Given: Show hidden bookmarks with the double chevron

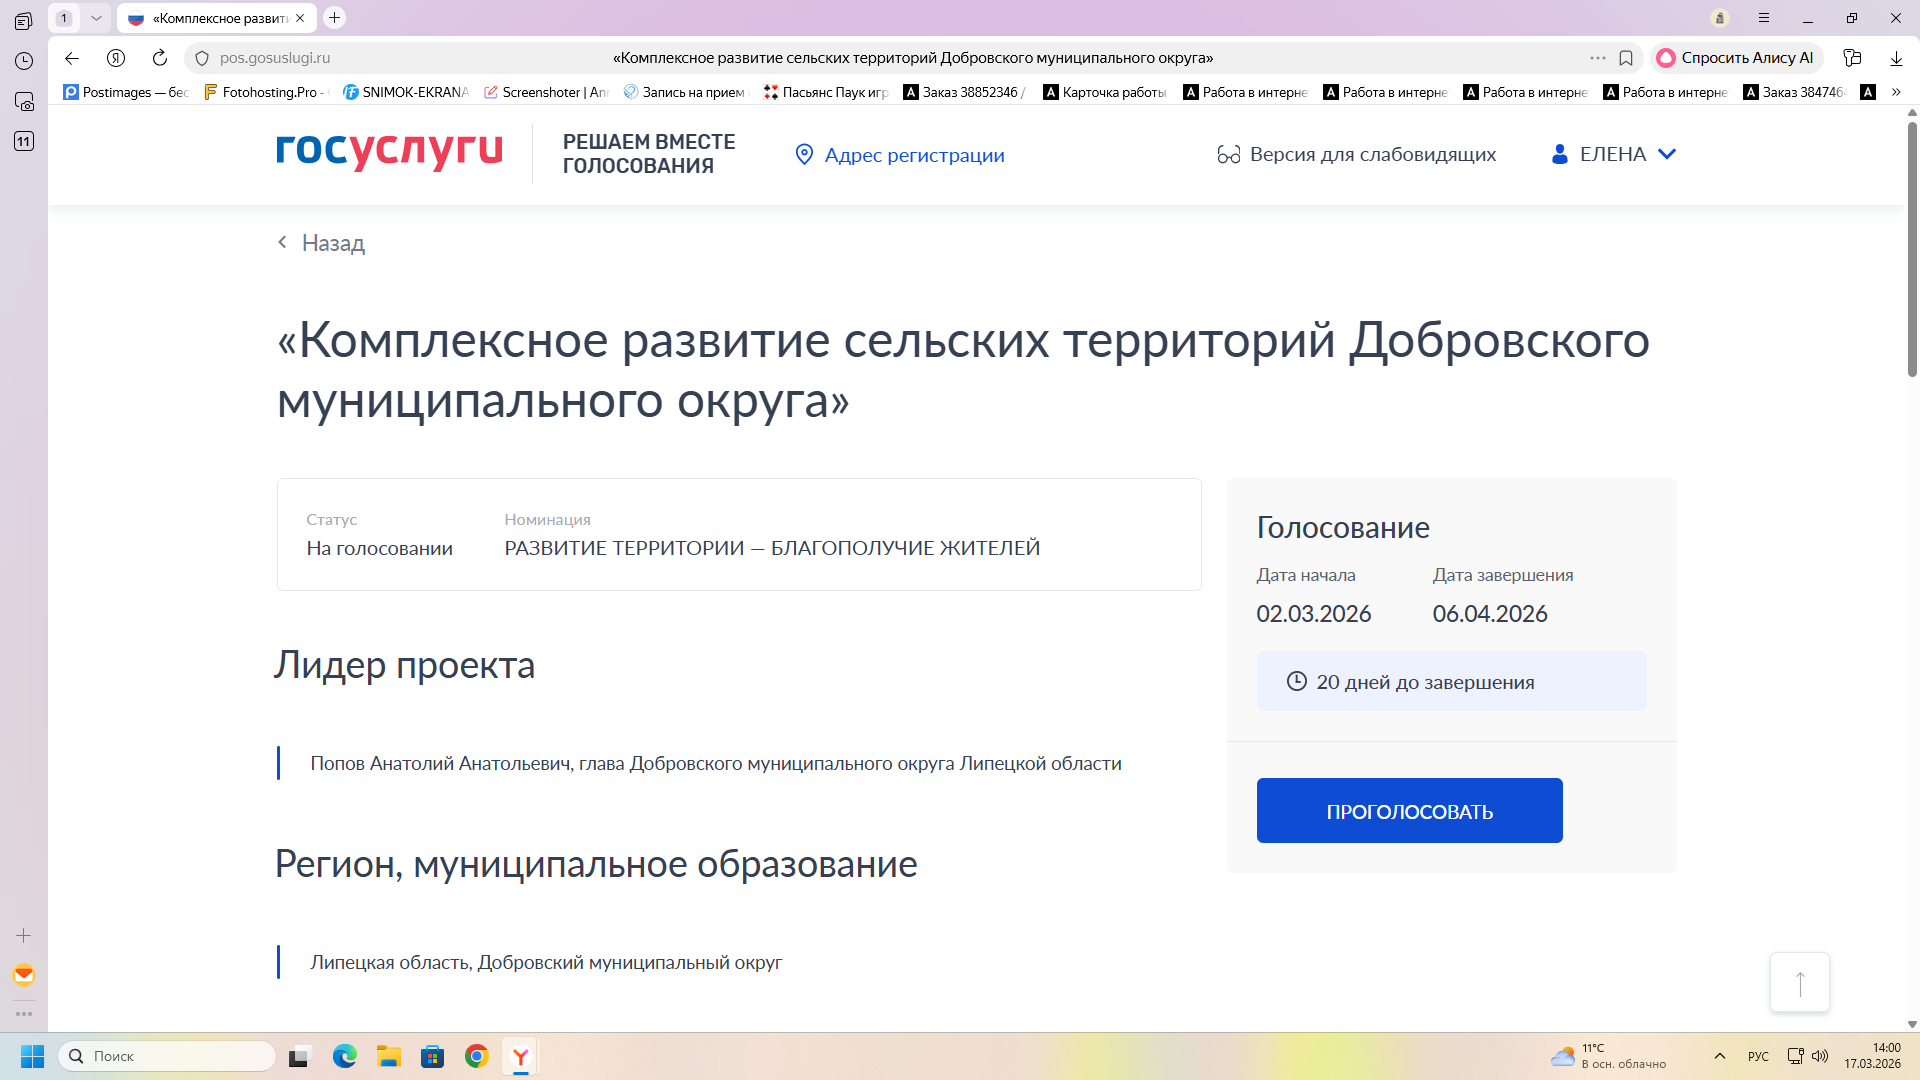Looking at the screenshot, I should [1896, 92].
